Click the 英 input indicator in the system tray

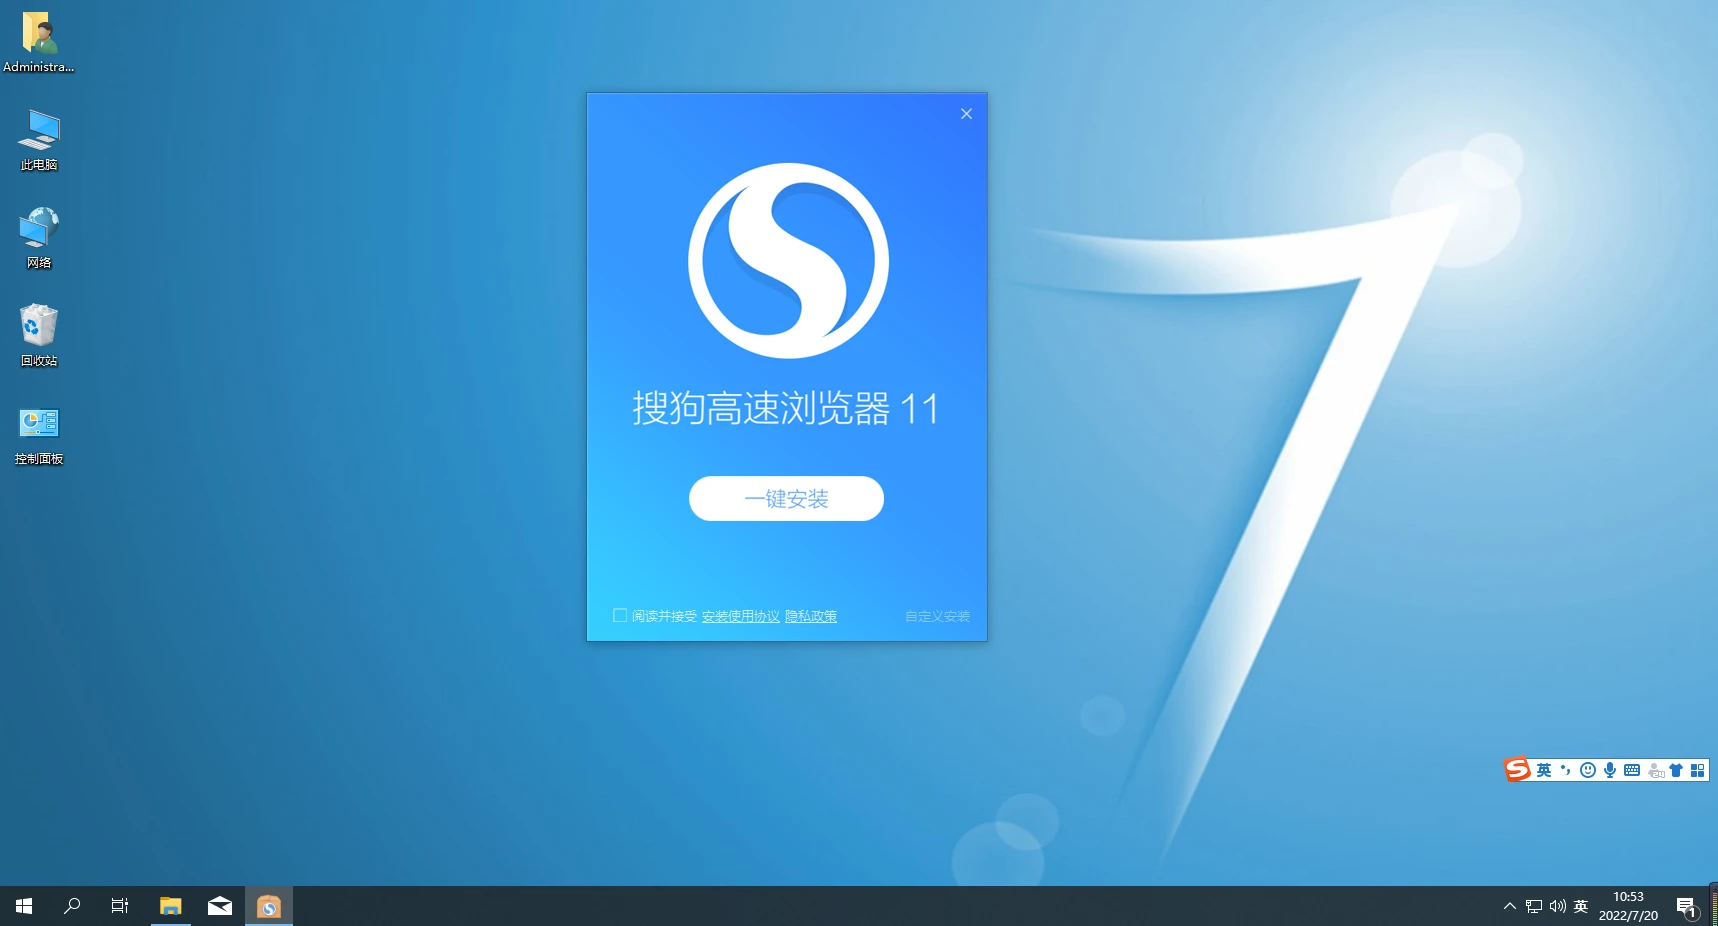[x=1581, y=906]
